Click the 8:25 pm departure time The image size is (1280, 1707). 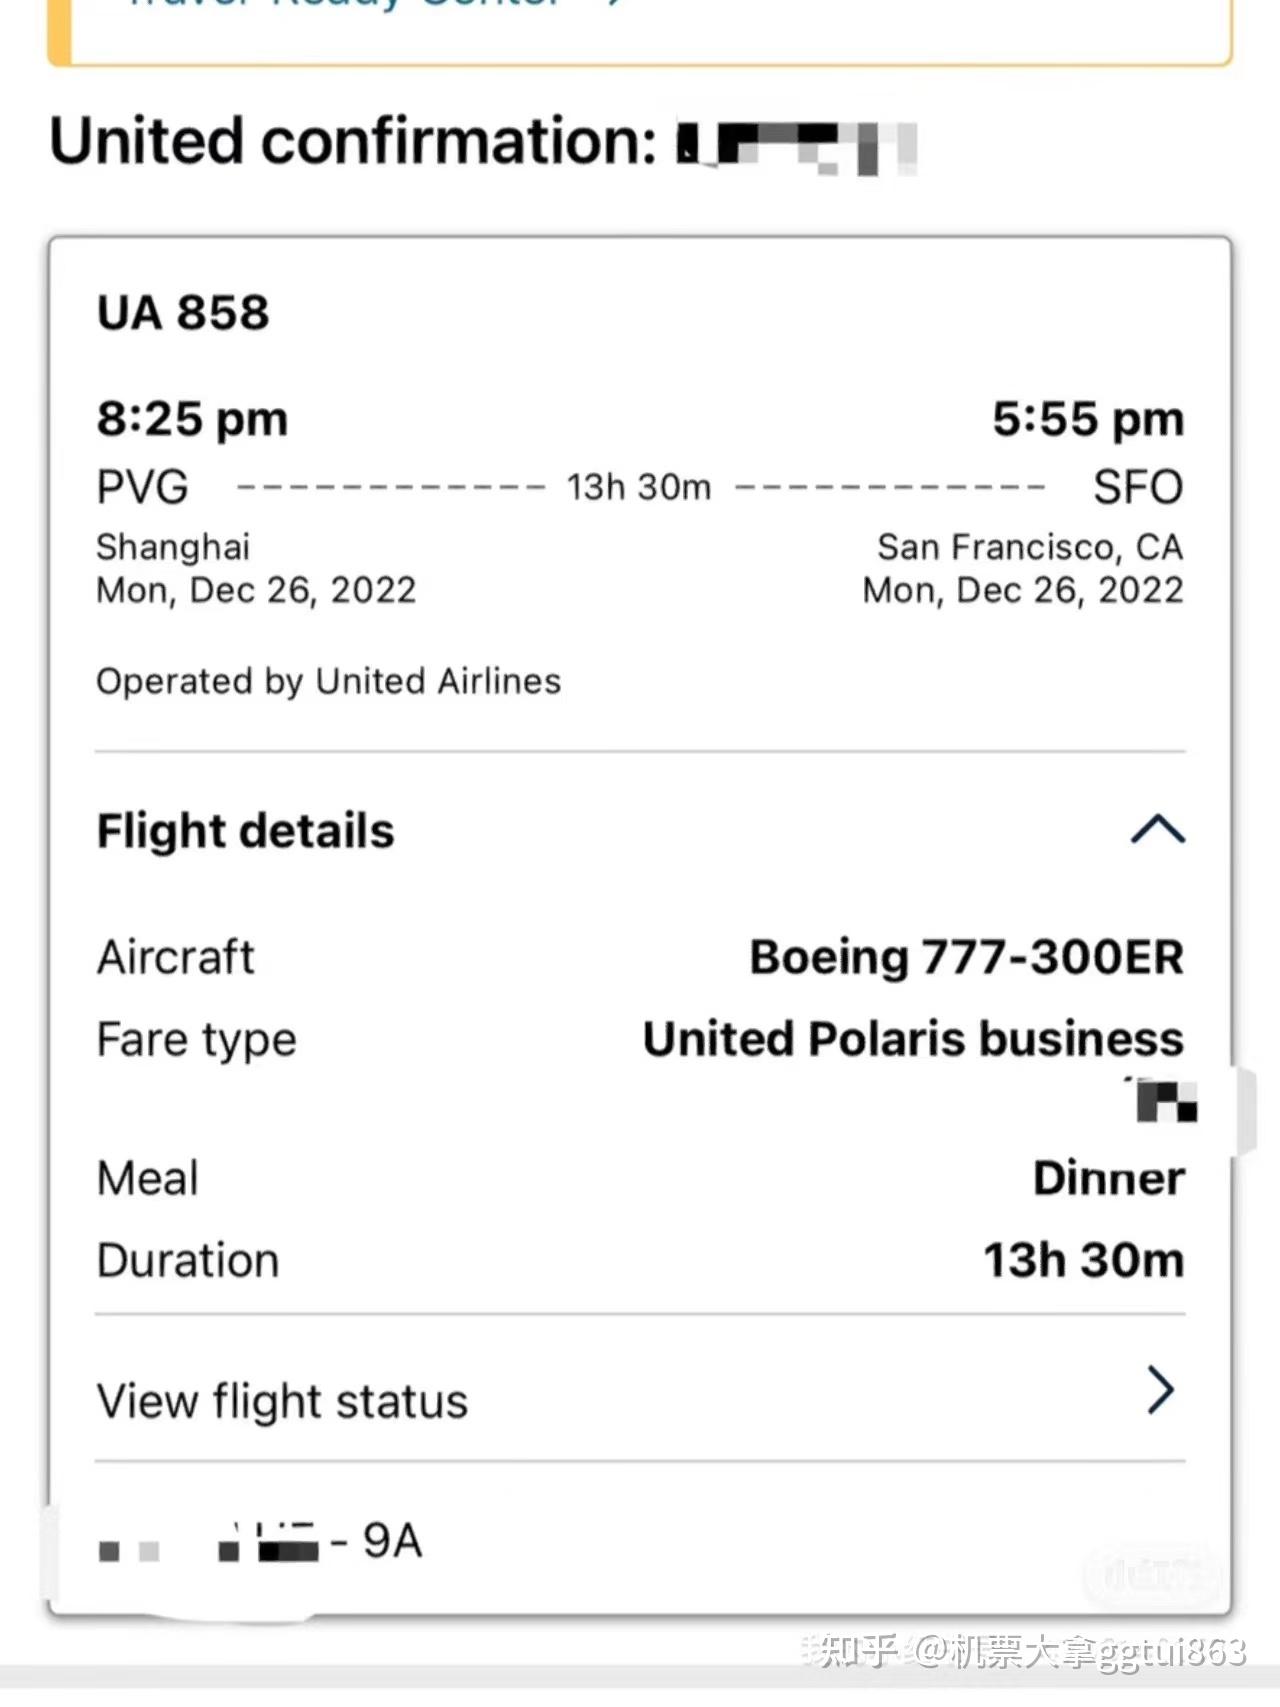(x=192, y=419)
